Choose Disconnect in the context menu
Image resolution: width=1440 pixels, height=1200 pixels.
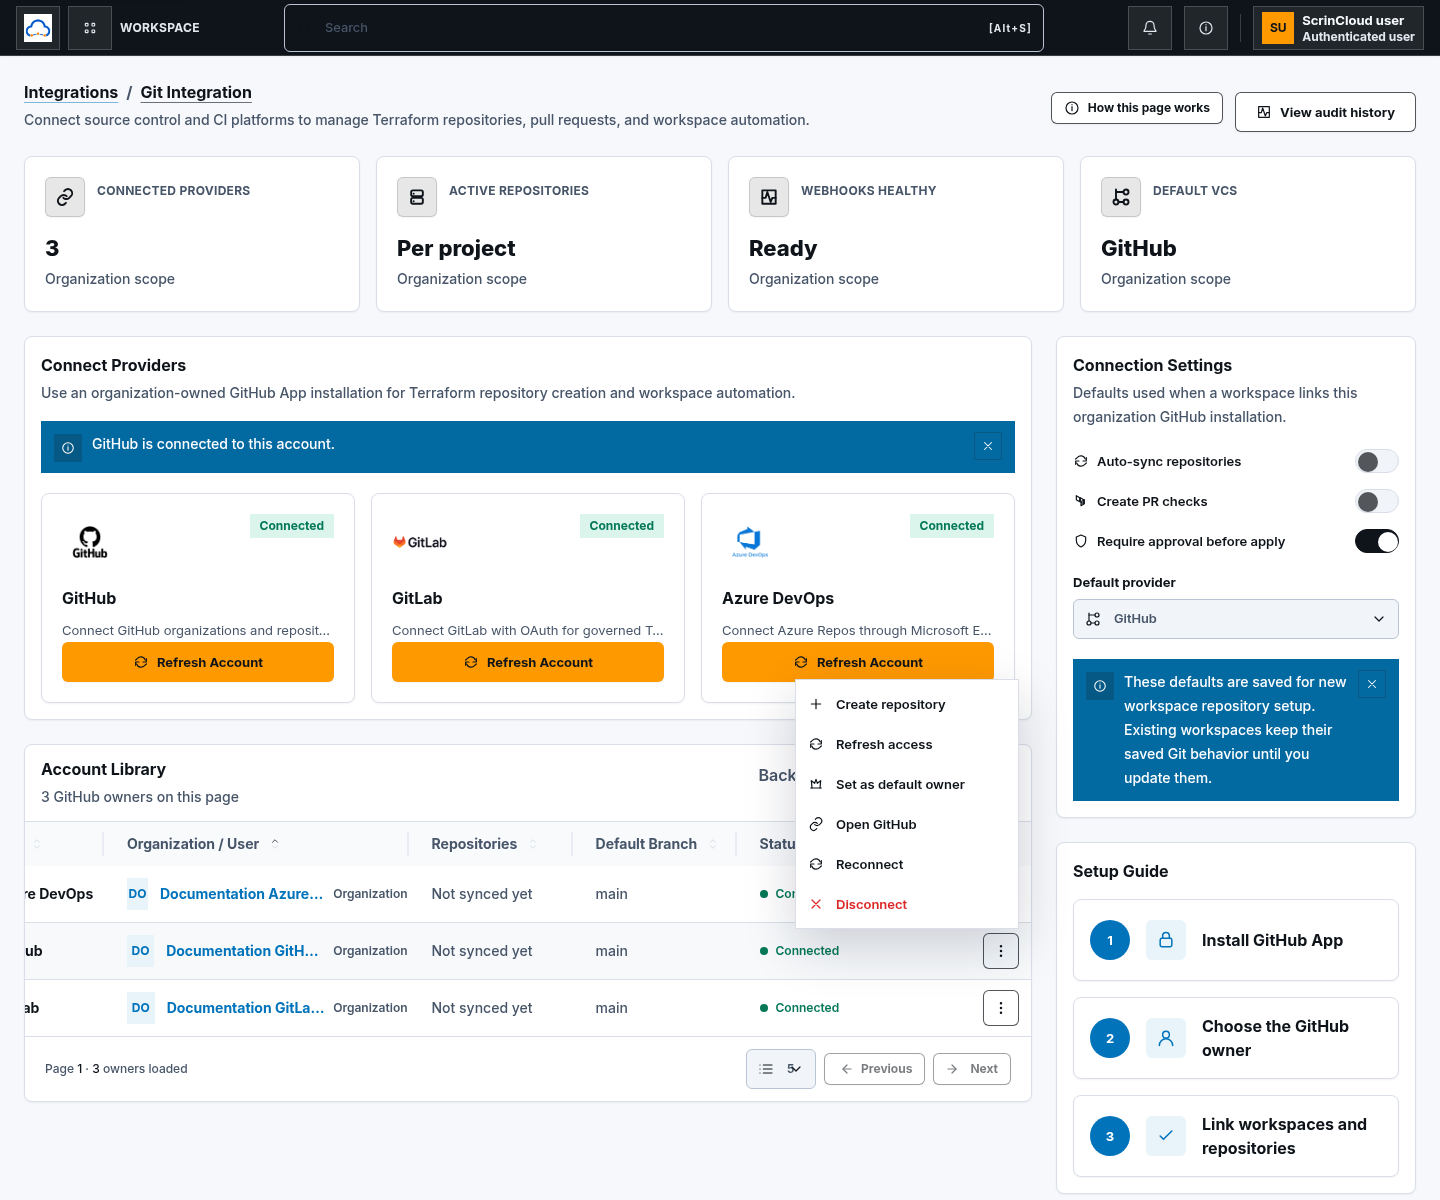[x=907, y=905]
